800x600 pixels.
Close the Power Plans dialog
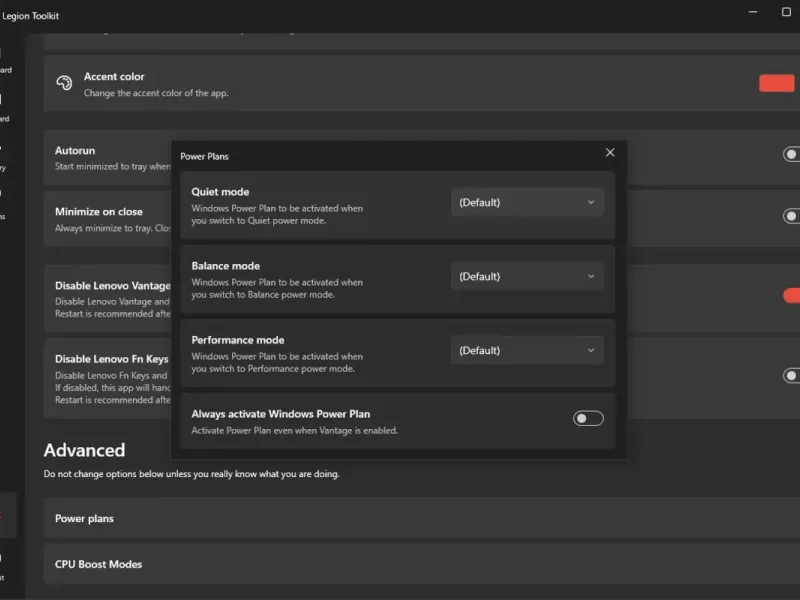click(610, 153)
